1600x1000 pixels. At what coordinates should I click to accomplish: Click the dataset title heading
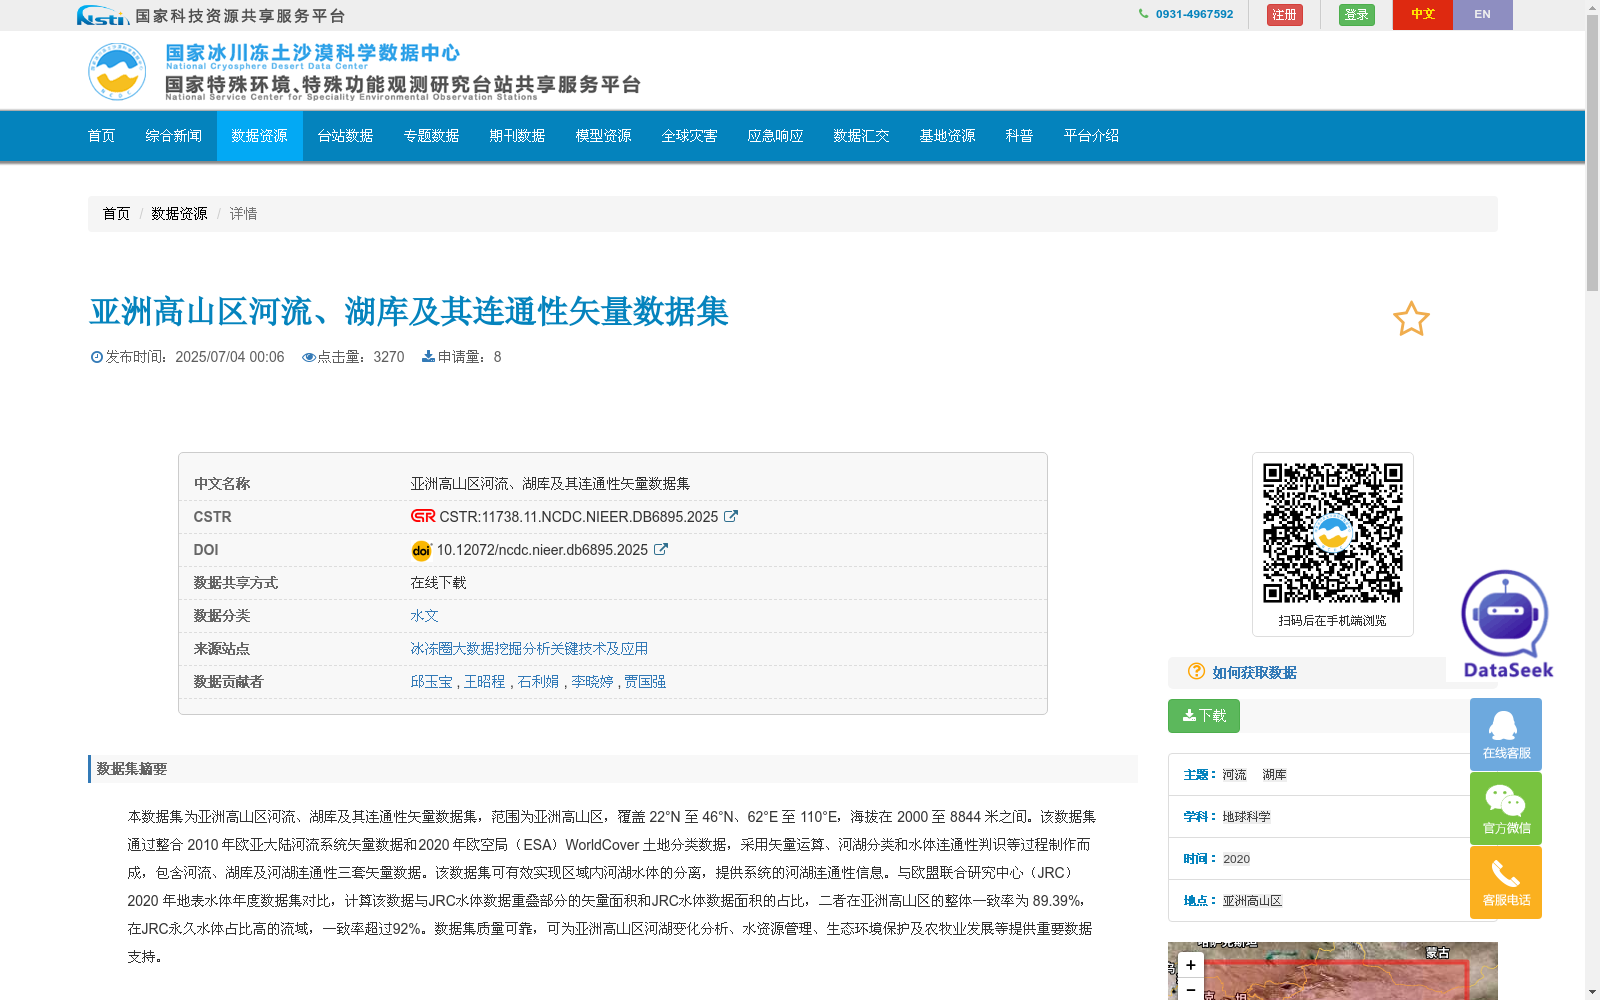(x=409, y=312)
